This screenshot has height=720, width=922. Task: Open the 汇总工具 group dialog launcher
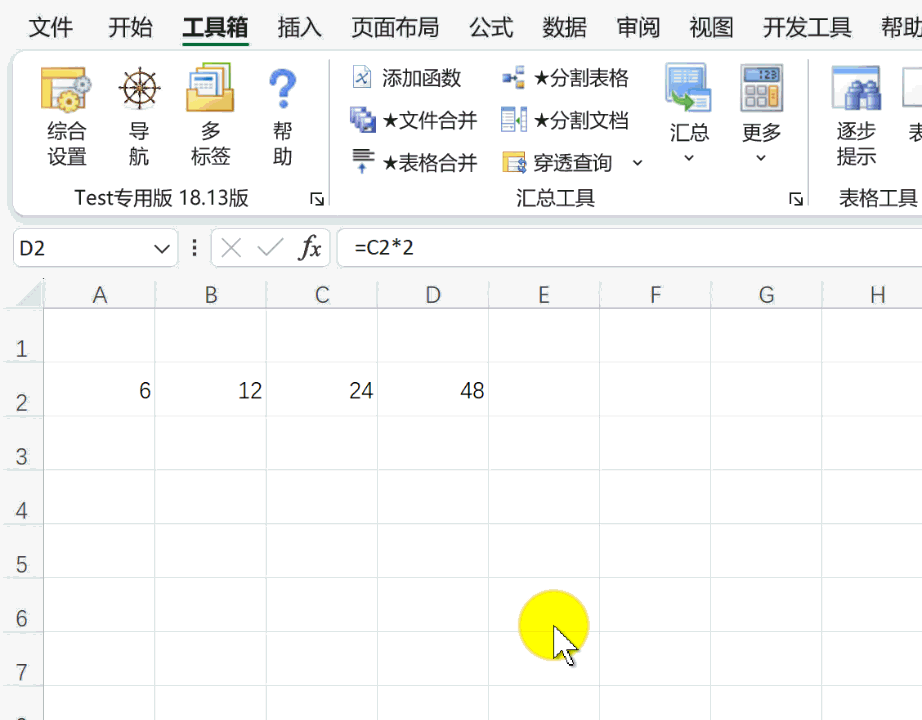[796, 199]
